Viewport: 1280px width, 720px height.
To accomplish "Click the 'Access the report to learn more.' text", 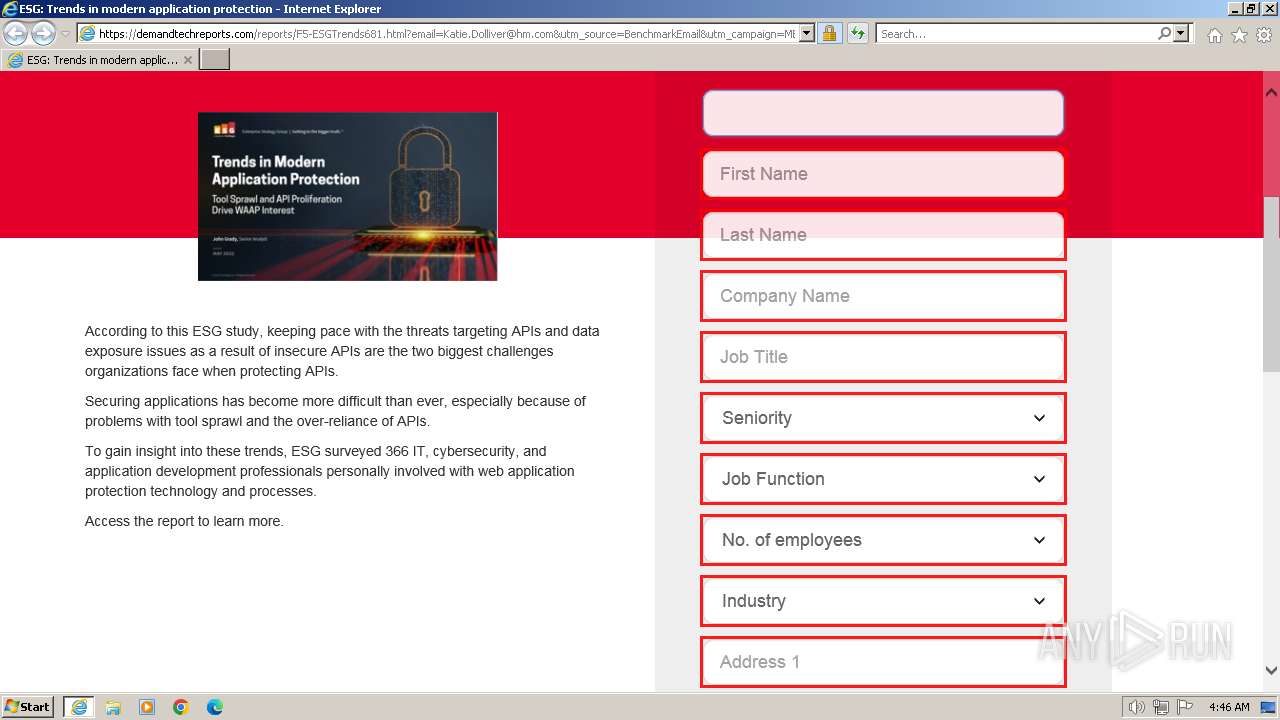I will (x=184, y=521).
